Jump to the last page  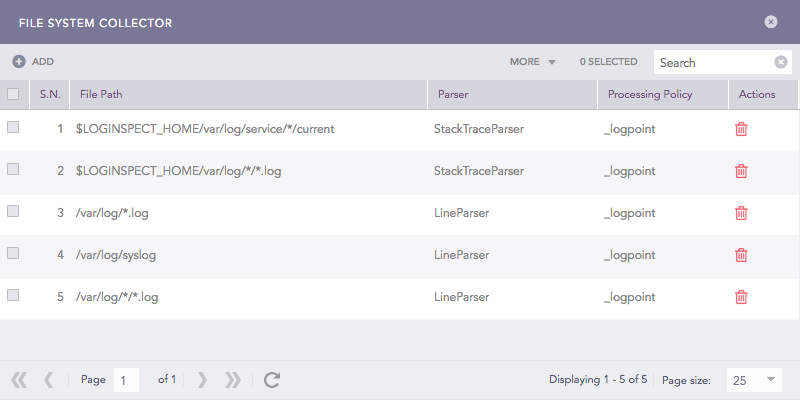click(233, 380)
